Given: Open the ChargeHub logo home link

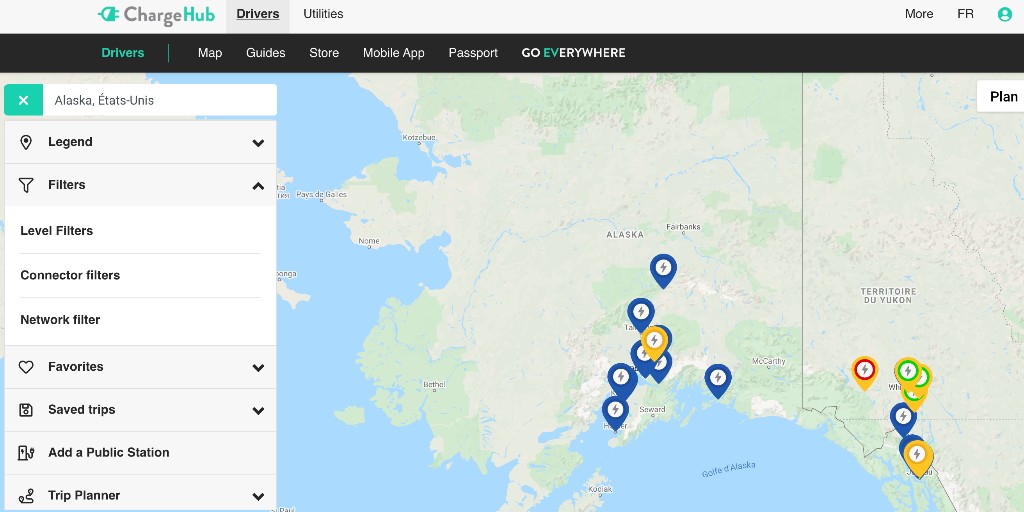Looking at the screenshot, I should [156, 14].
